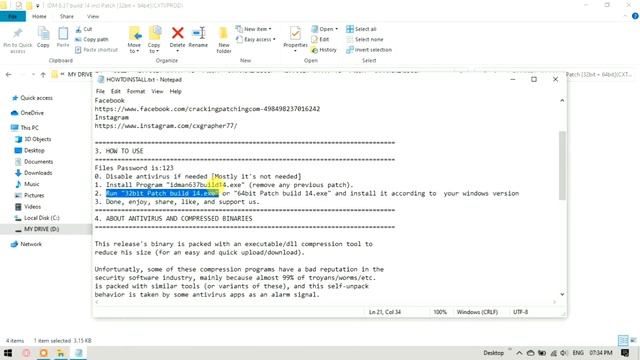The width and height of the screenshot is (640, 360).
Task: Click the red Delete icon
Action: [178, 33]
